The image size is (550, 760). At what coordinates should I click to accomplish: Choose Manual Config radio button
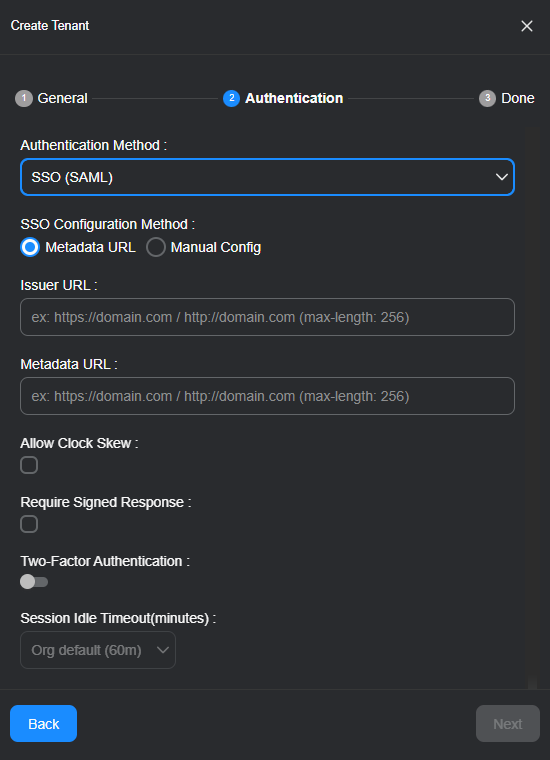point(156,247)
